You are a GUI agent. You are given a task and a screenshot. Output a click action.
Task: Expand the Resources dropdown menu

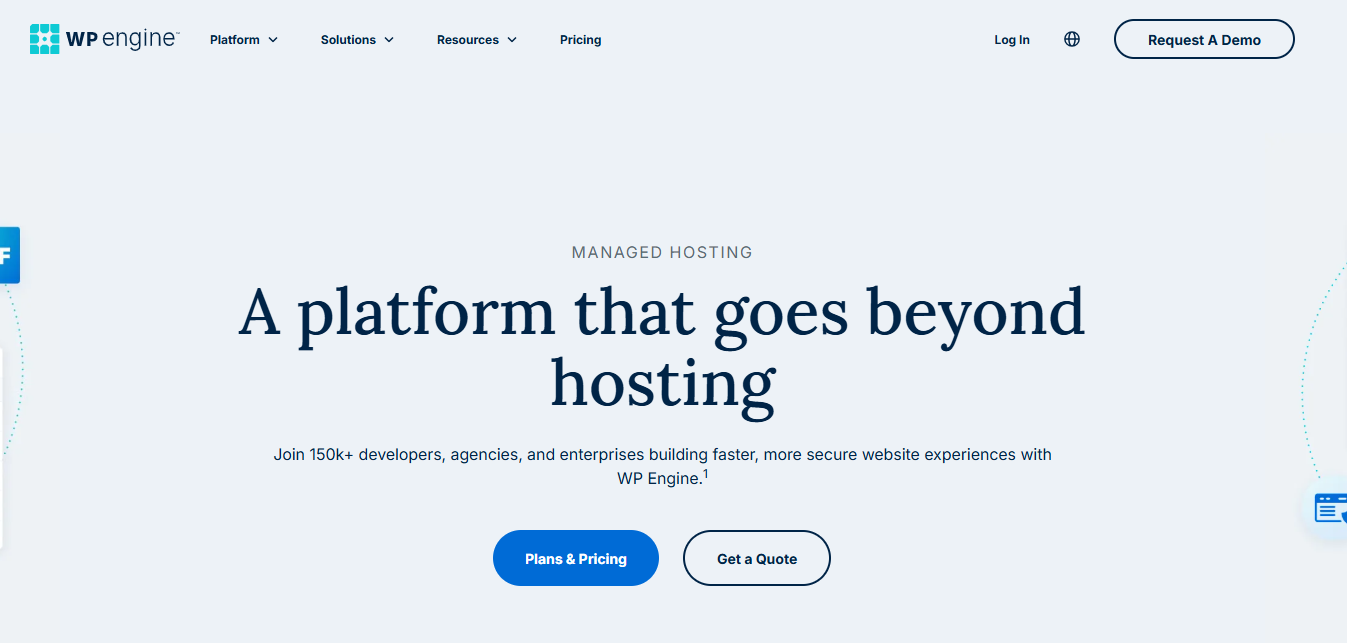coord(477,40)
